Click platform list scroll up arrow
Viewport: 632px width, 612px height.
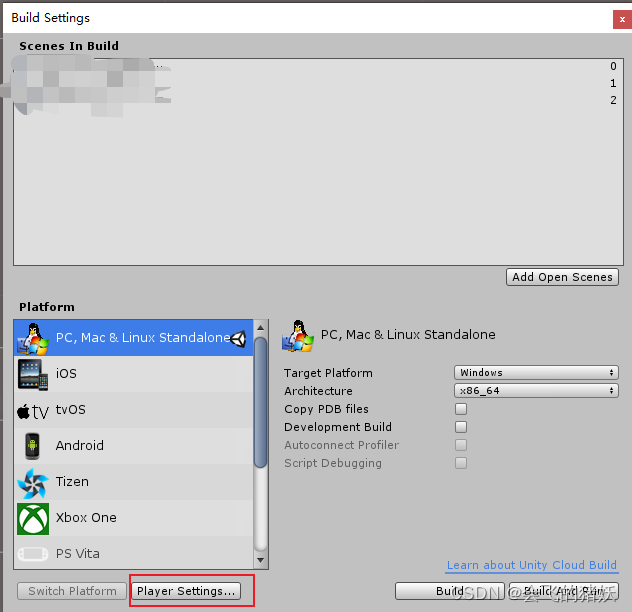260,327
